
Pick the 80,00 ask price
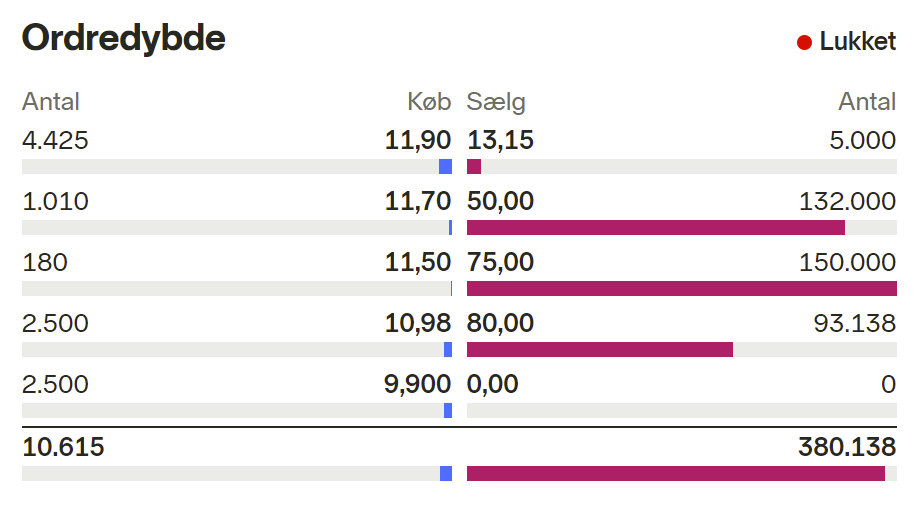click(x=500, y=323)
